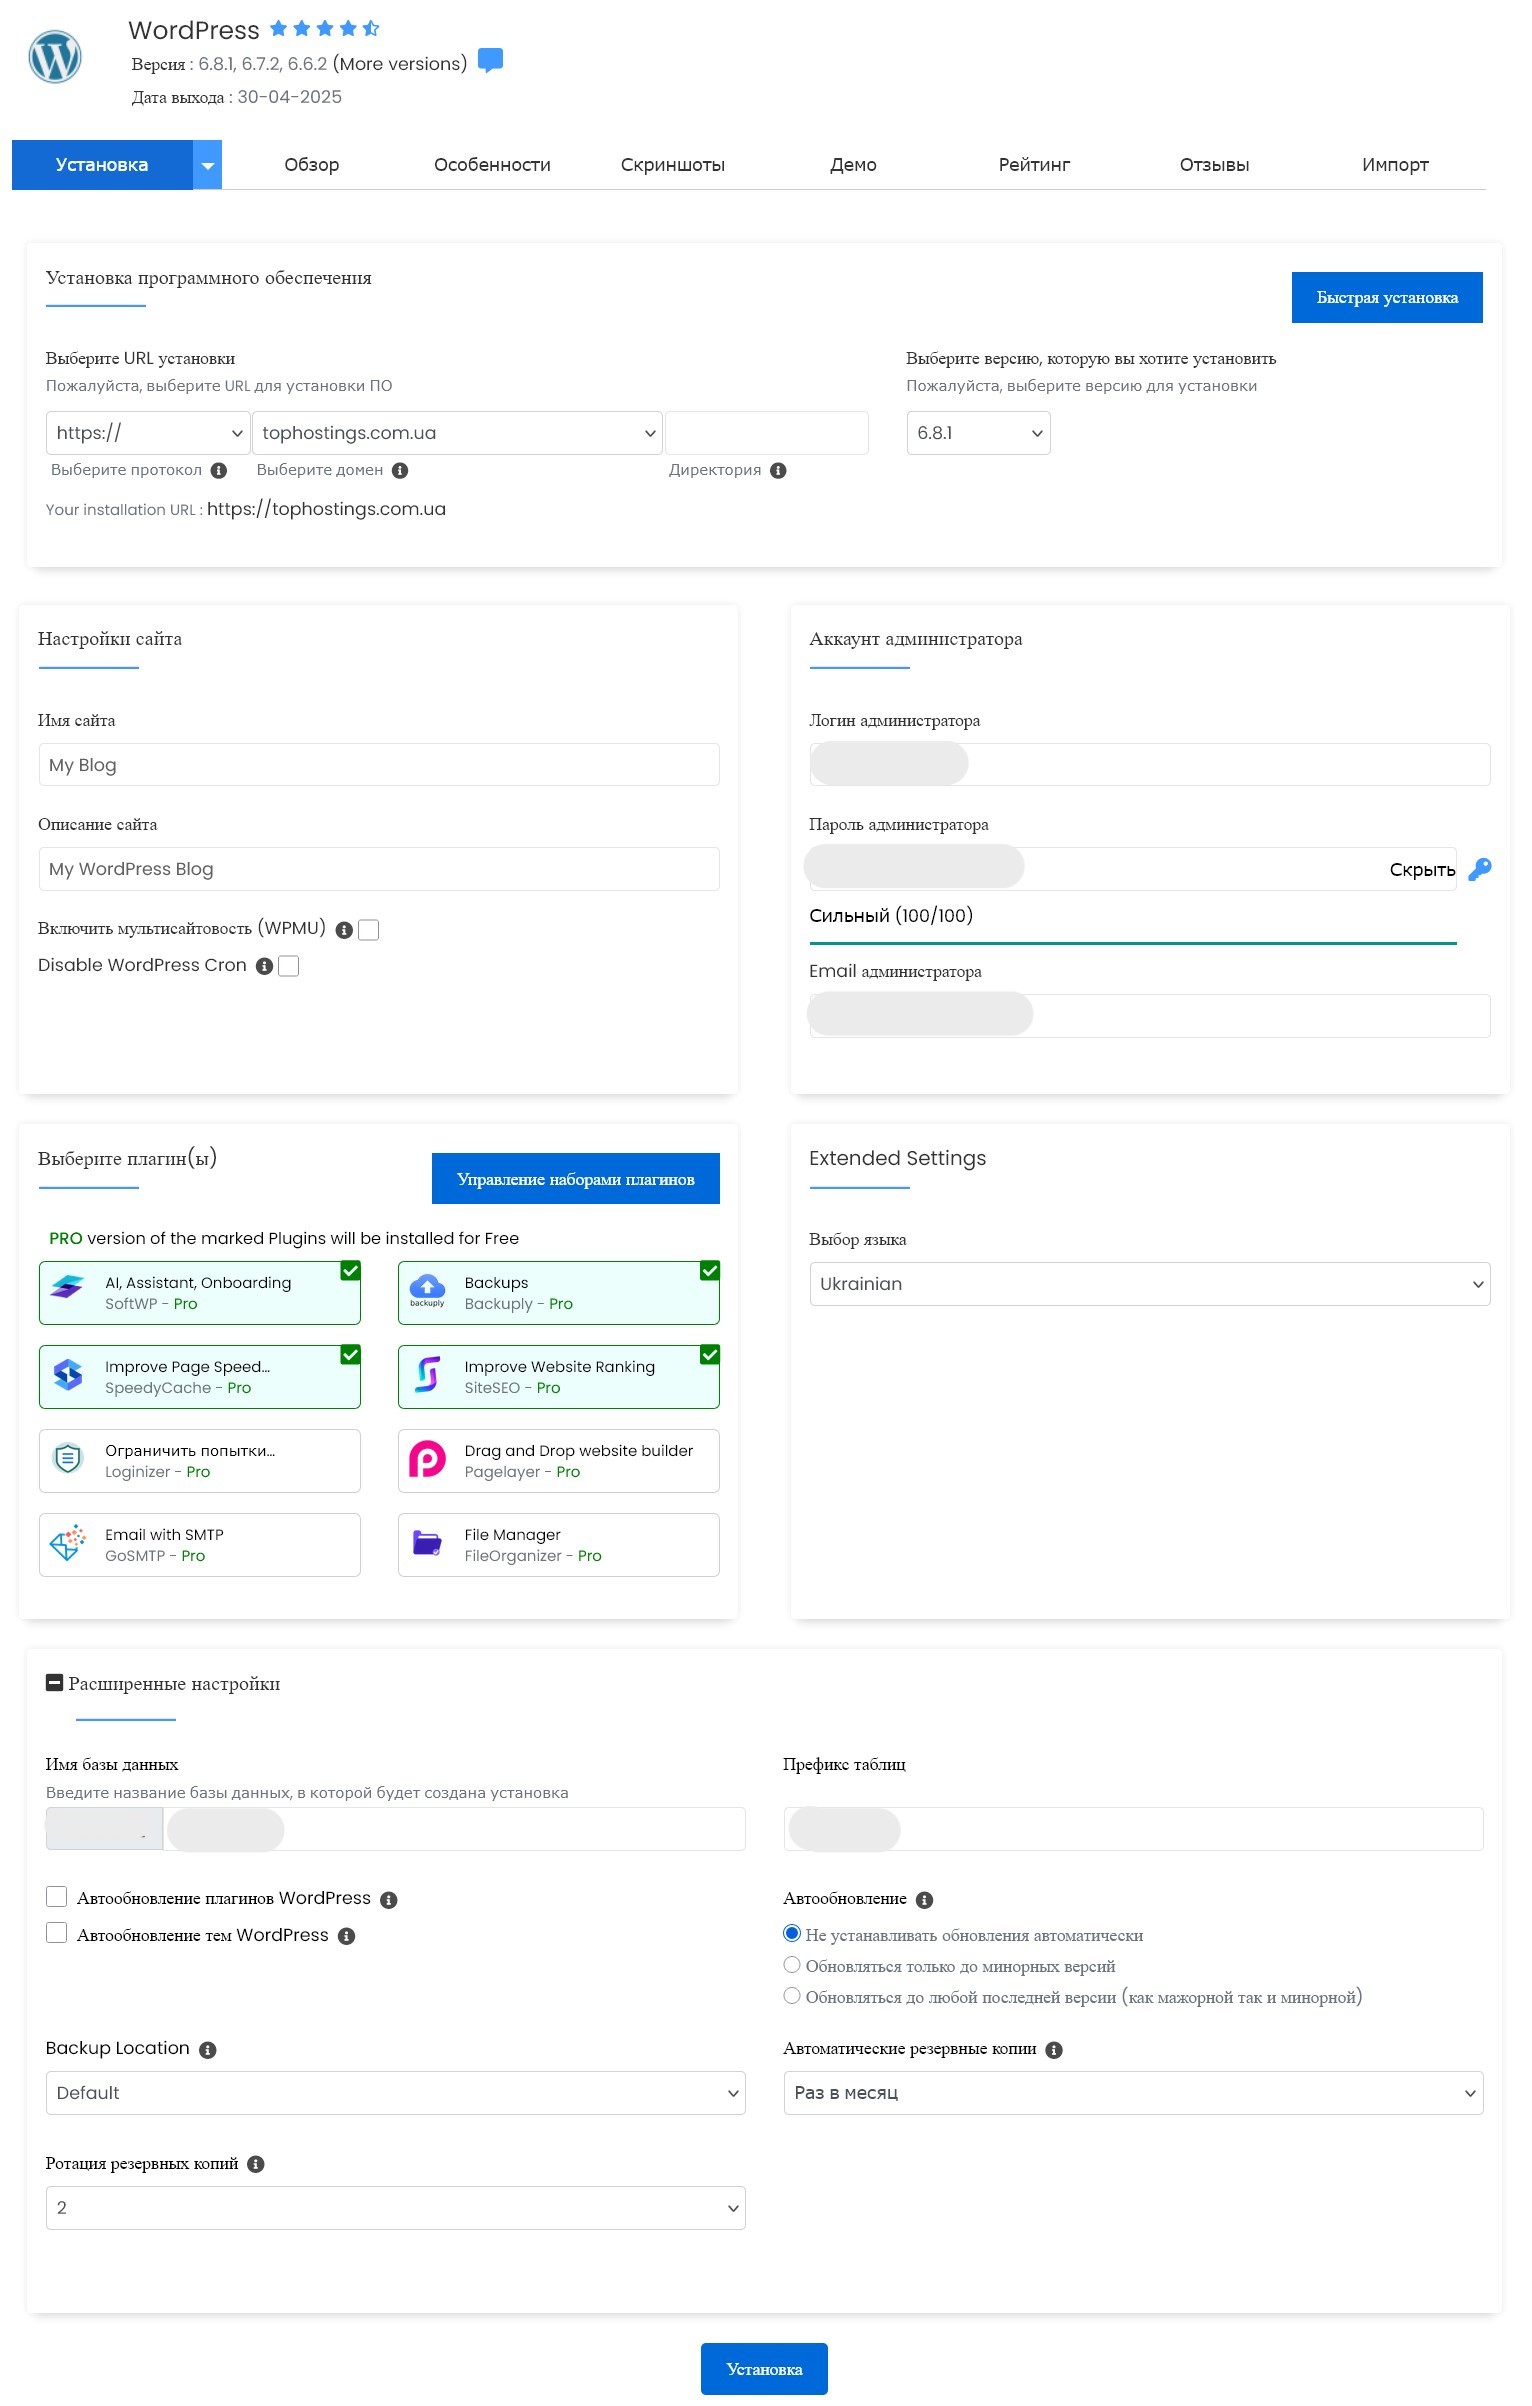Click the Loginizer shield icon
Viewport: 1532px width, 2406px height.
click(x=68, y=1459)
